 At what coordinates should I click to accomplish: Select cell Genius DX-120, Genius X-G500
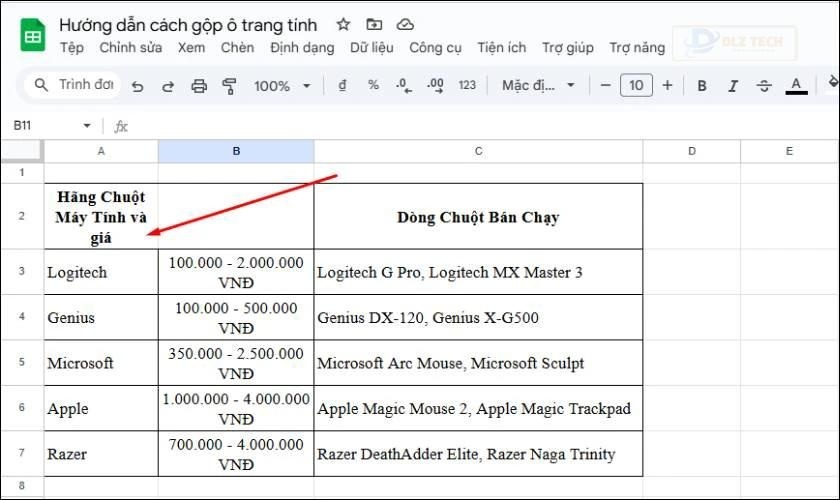478,317
